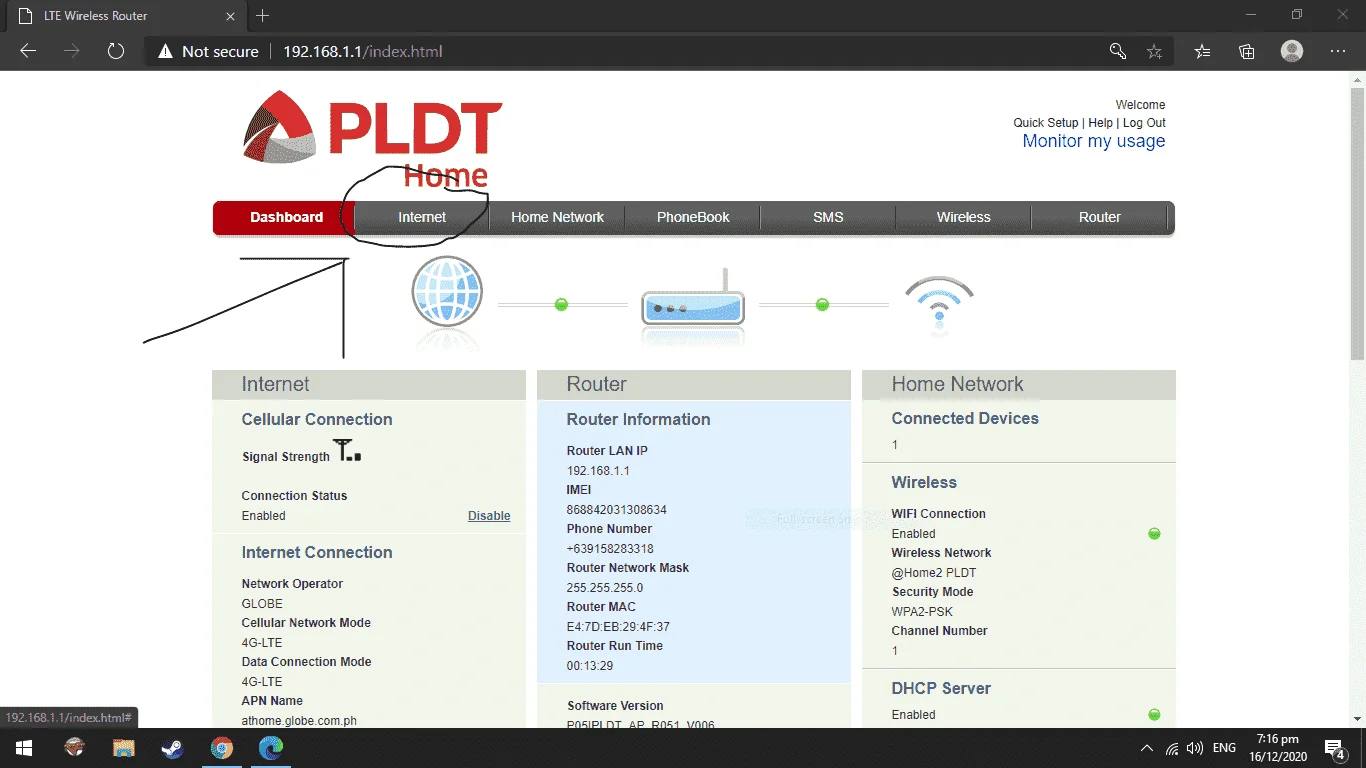1366x768 pixels.
Task: Click the Signal Strength antenna icon
Action: click(x=348, y=451)
